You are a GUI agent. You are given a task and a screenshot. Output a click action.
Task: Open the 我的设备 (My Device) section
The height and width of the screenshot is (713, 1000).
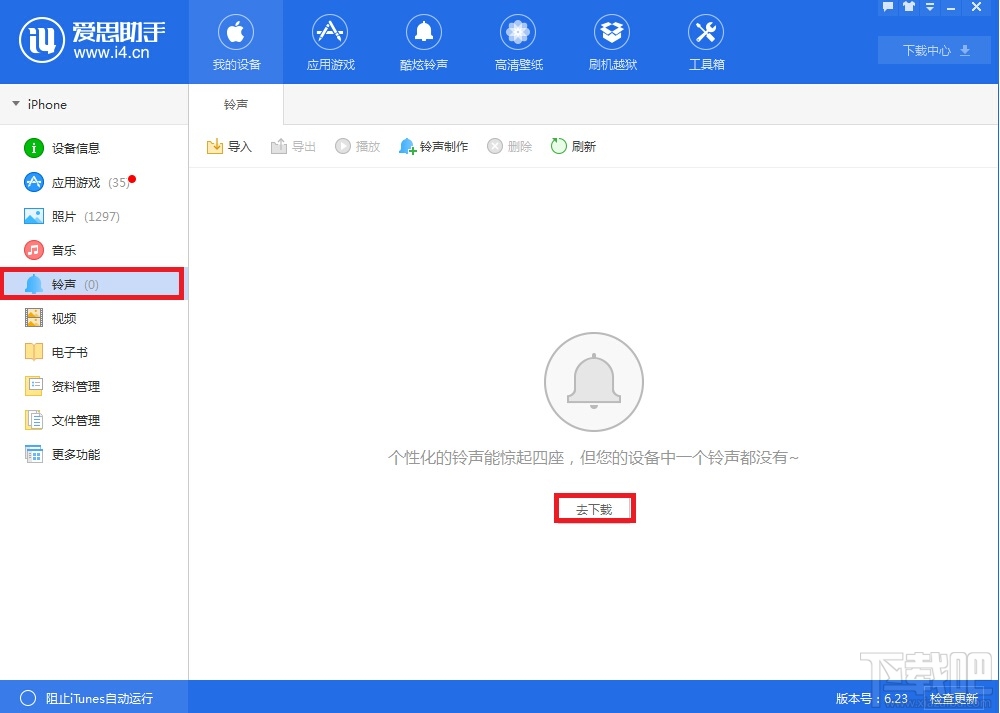tap(236, 42)
